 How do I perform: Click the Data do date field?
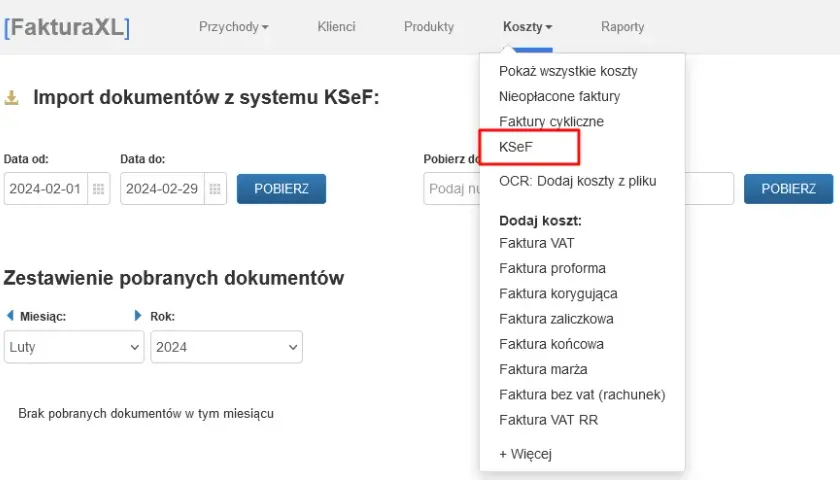pyautogui.click(x=162, y=189)
